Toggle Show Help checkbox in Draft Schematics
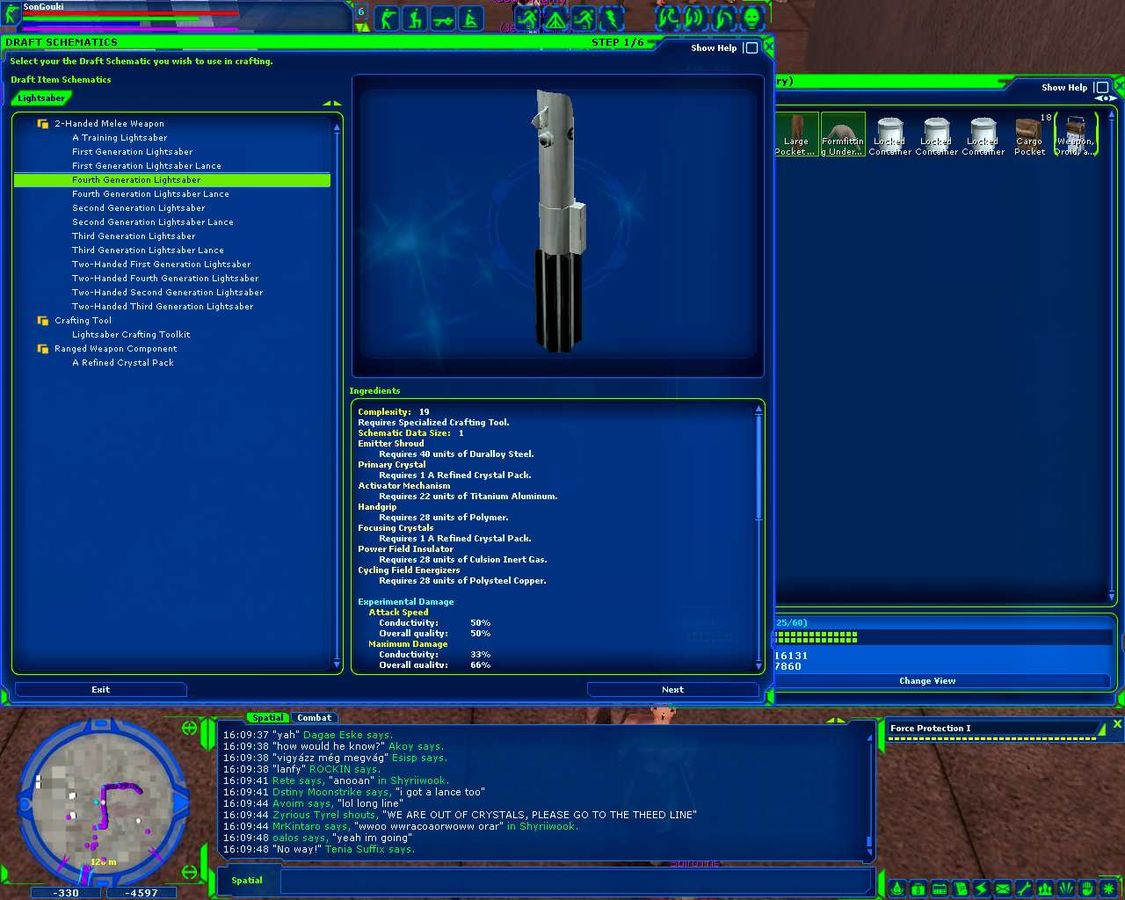 pos(751,48)
